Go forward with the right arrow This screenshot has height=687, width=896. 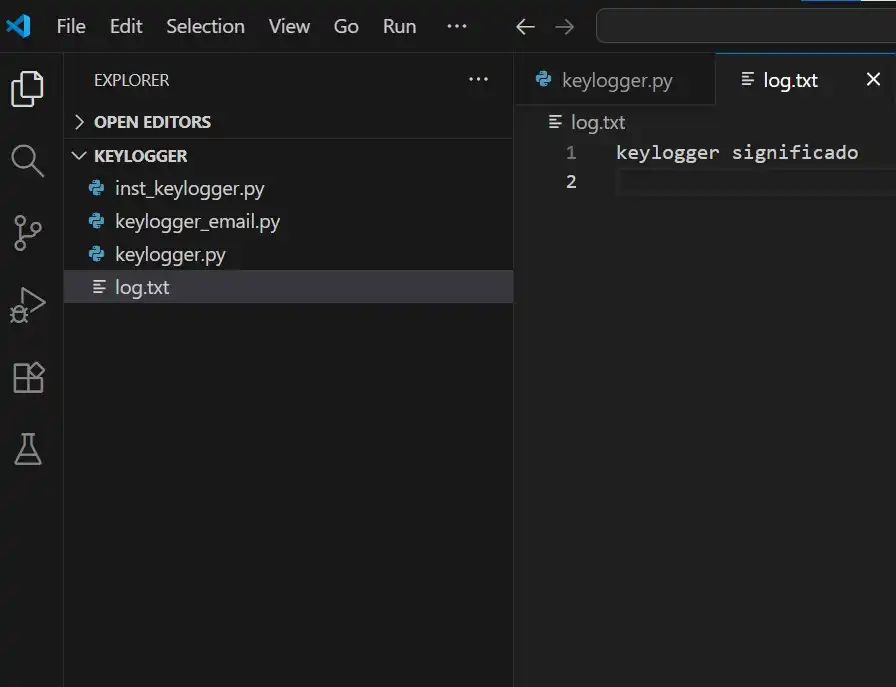point(565,27)
